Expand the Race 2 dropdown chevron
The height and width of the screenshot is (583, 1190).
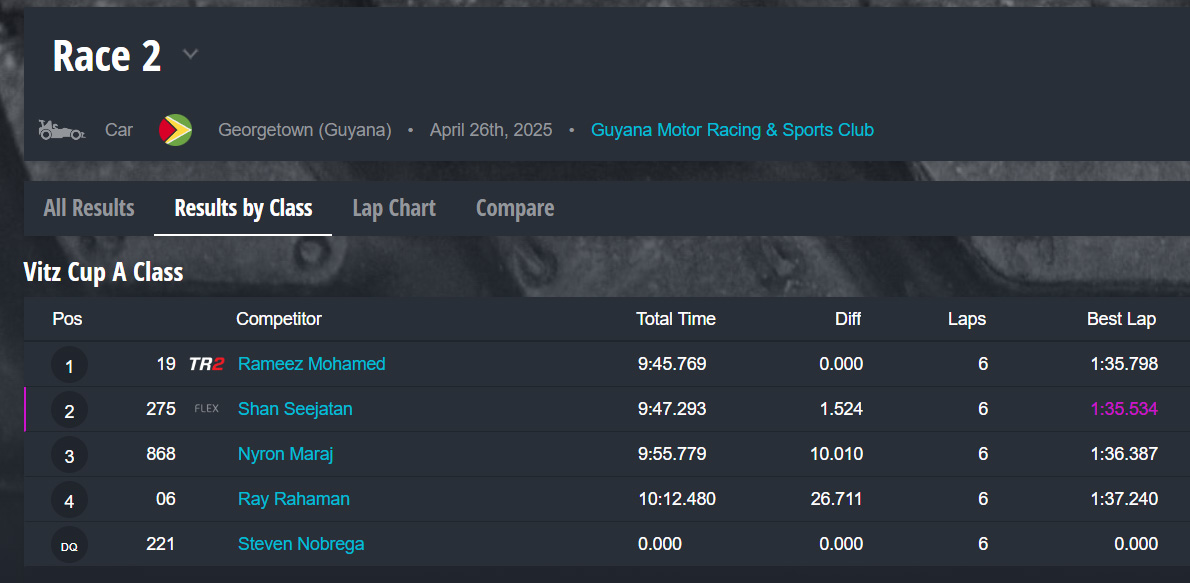coord(190,54)
